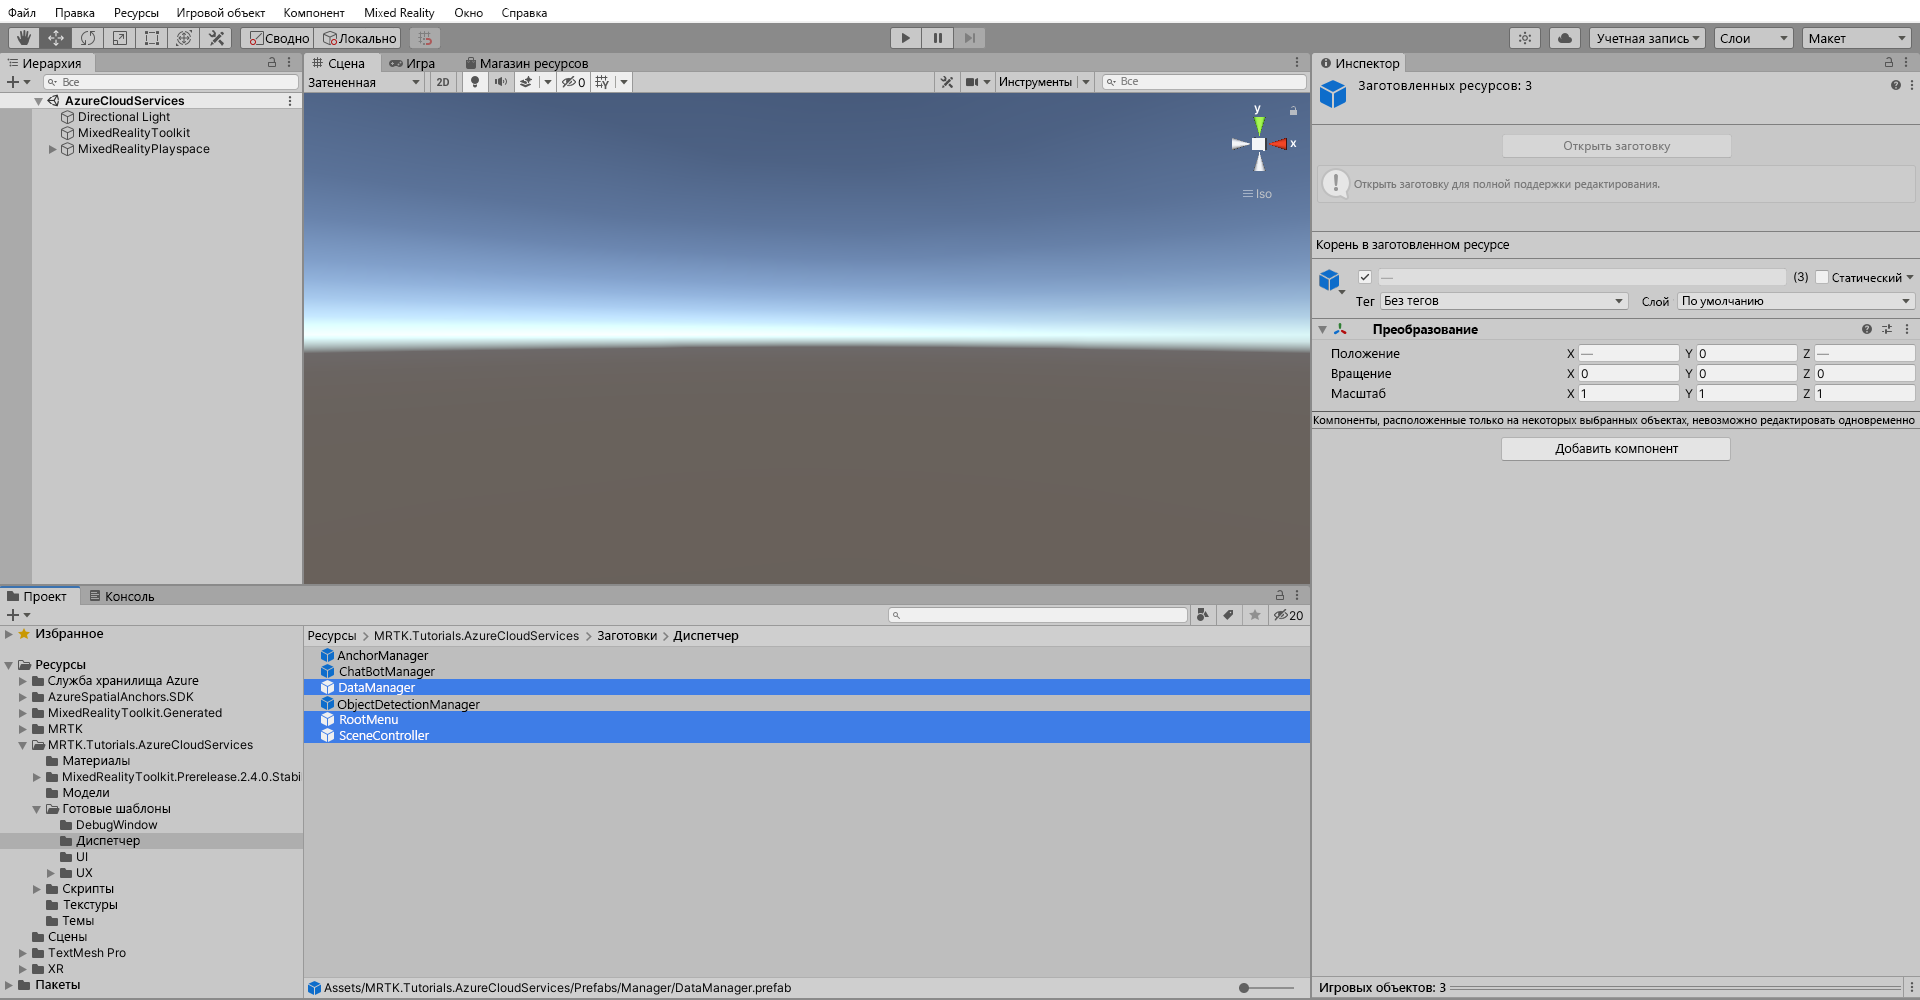Switch to the Консоль tab
The width and height of the screenshot is (1920, 1000).
(122, 596)
